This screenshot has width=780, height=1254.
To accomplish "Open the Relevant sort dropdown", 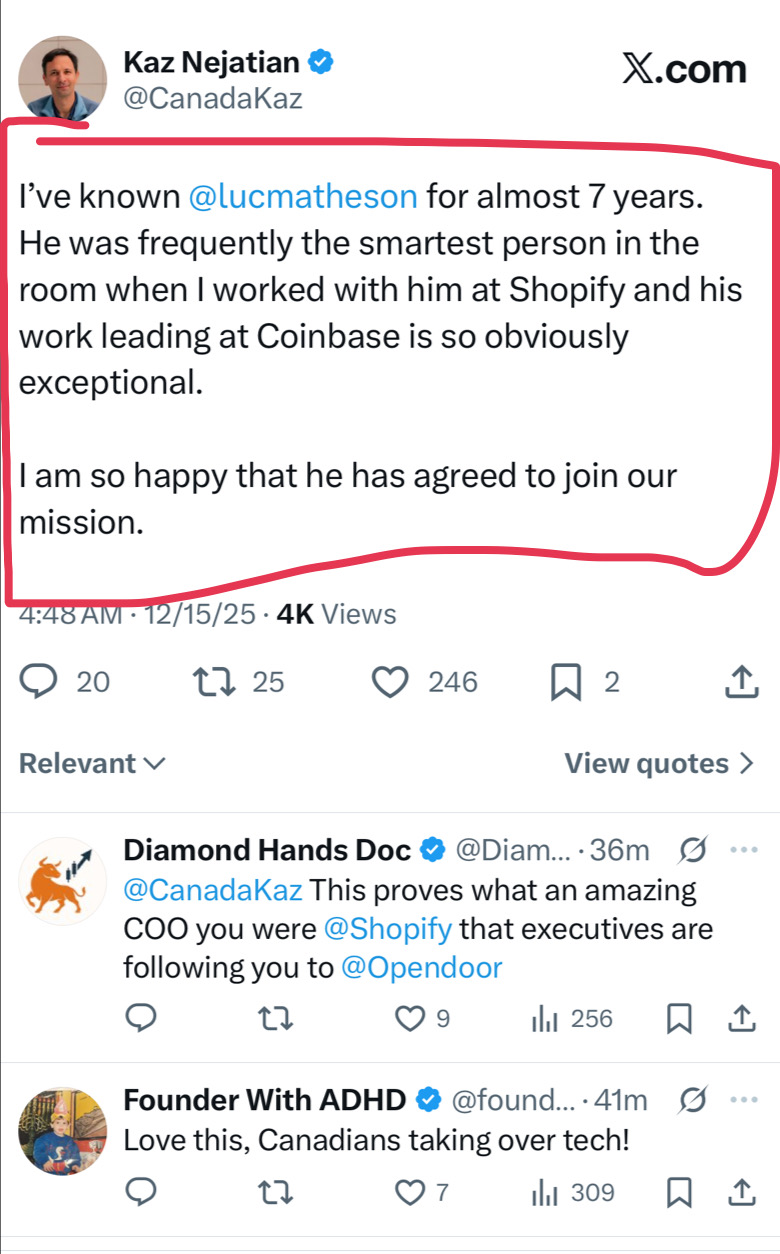I will coord(92,764).
